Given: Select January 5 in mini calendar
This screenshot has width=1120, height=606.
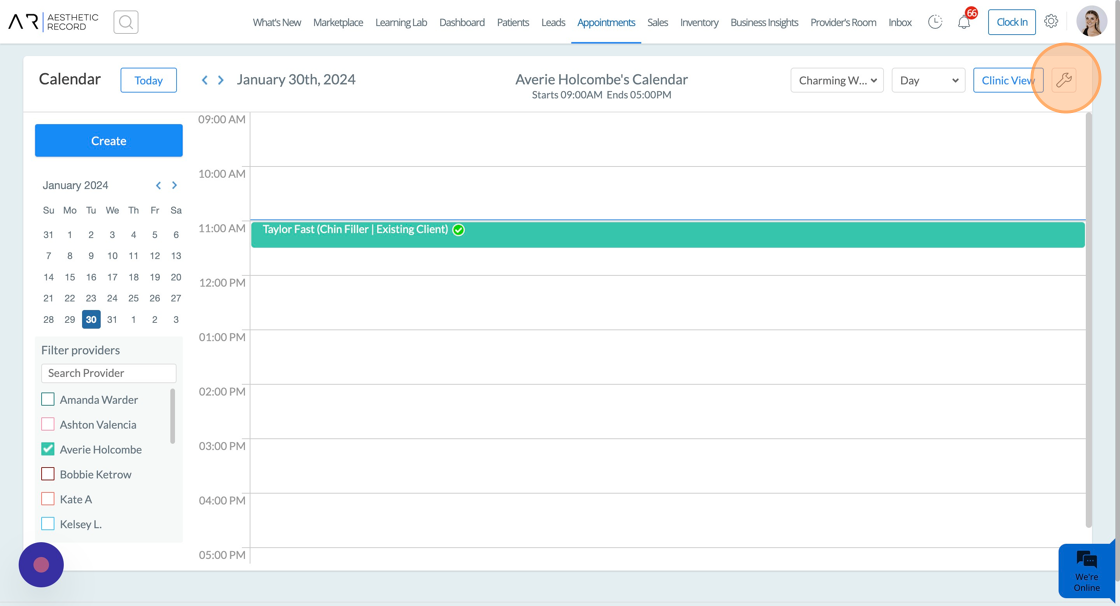Looking at the screenshot, I should [155, 234].
